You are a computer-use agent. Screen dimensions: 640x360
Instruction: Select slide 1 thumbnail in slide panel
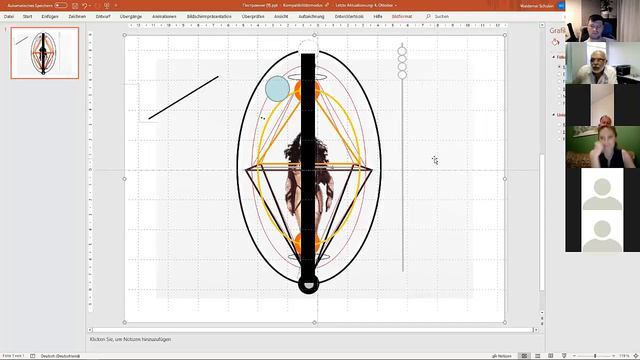45,53
